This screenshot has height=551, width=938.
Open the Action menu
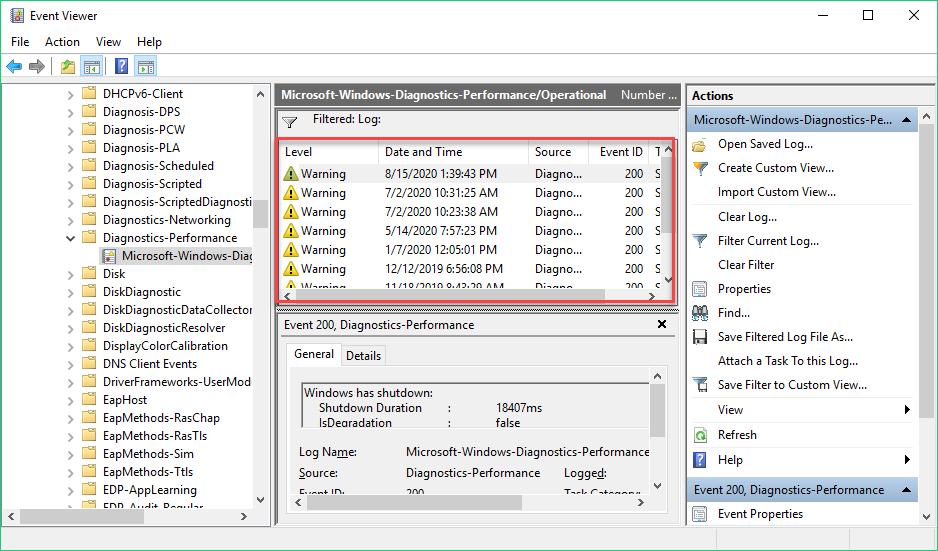[x=62, y=42]
